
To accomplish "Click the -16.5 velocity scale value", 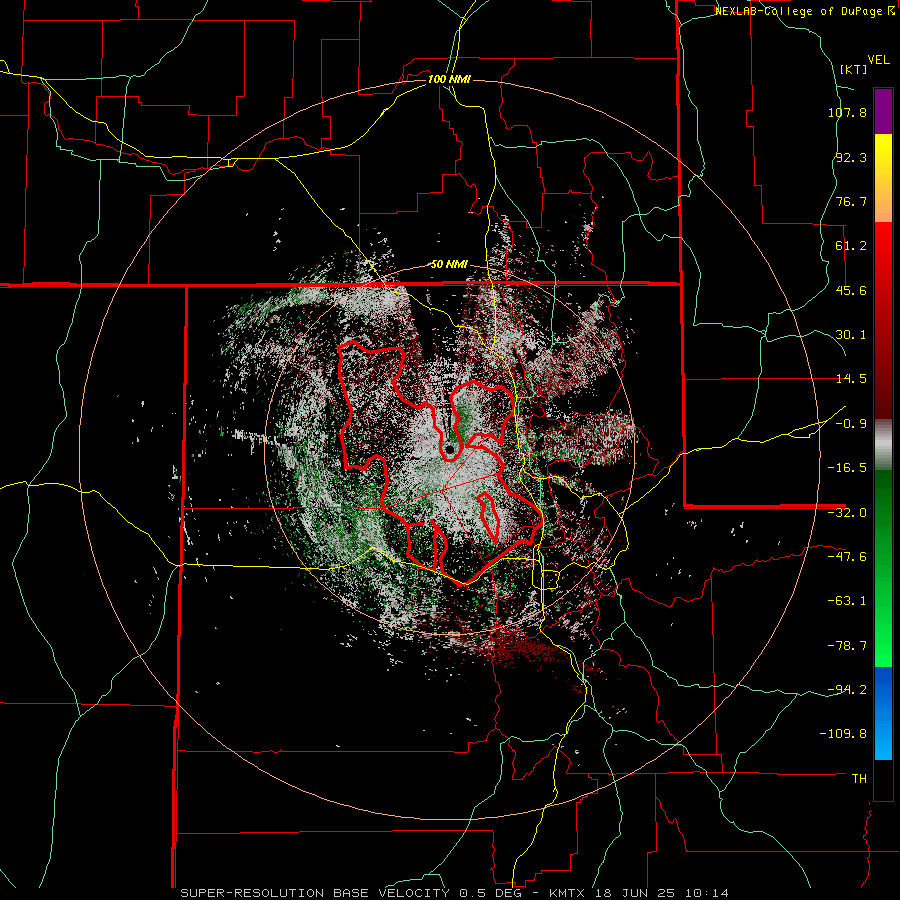I will tap(847, 468).
